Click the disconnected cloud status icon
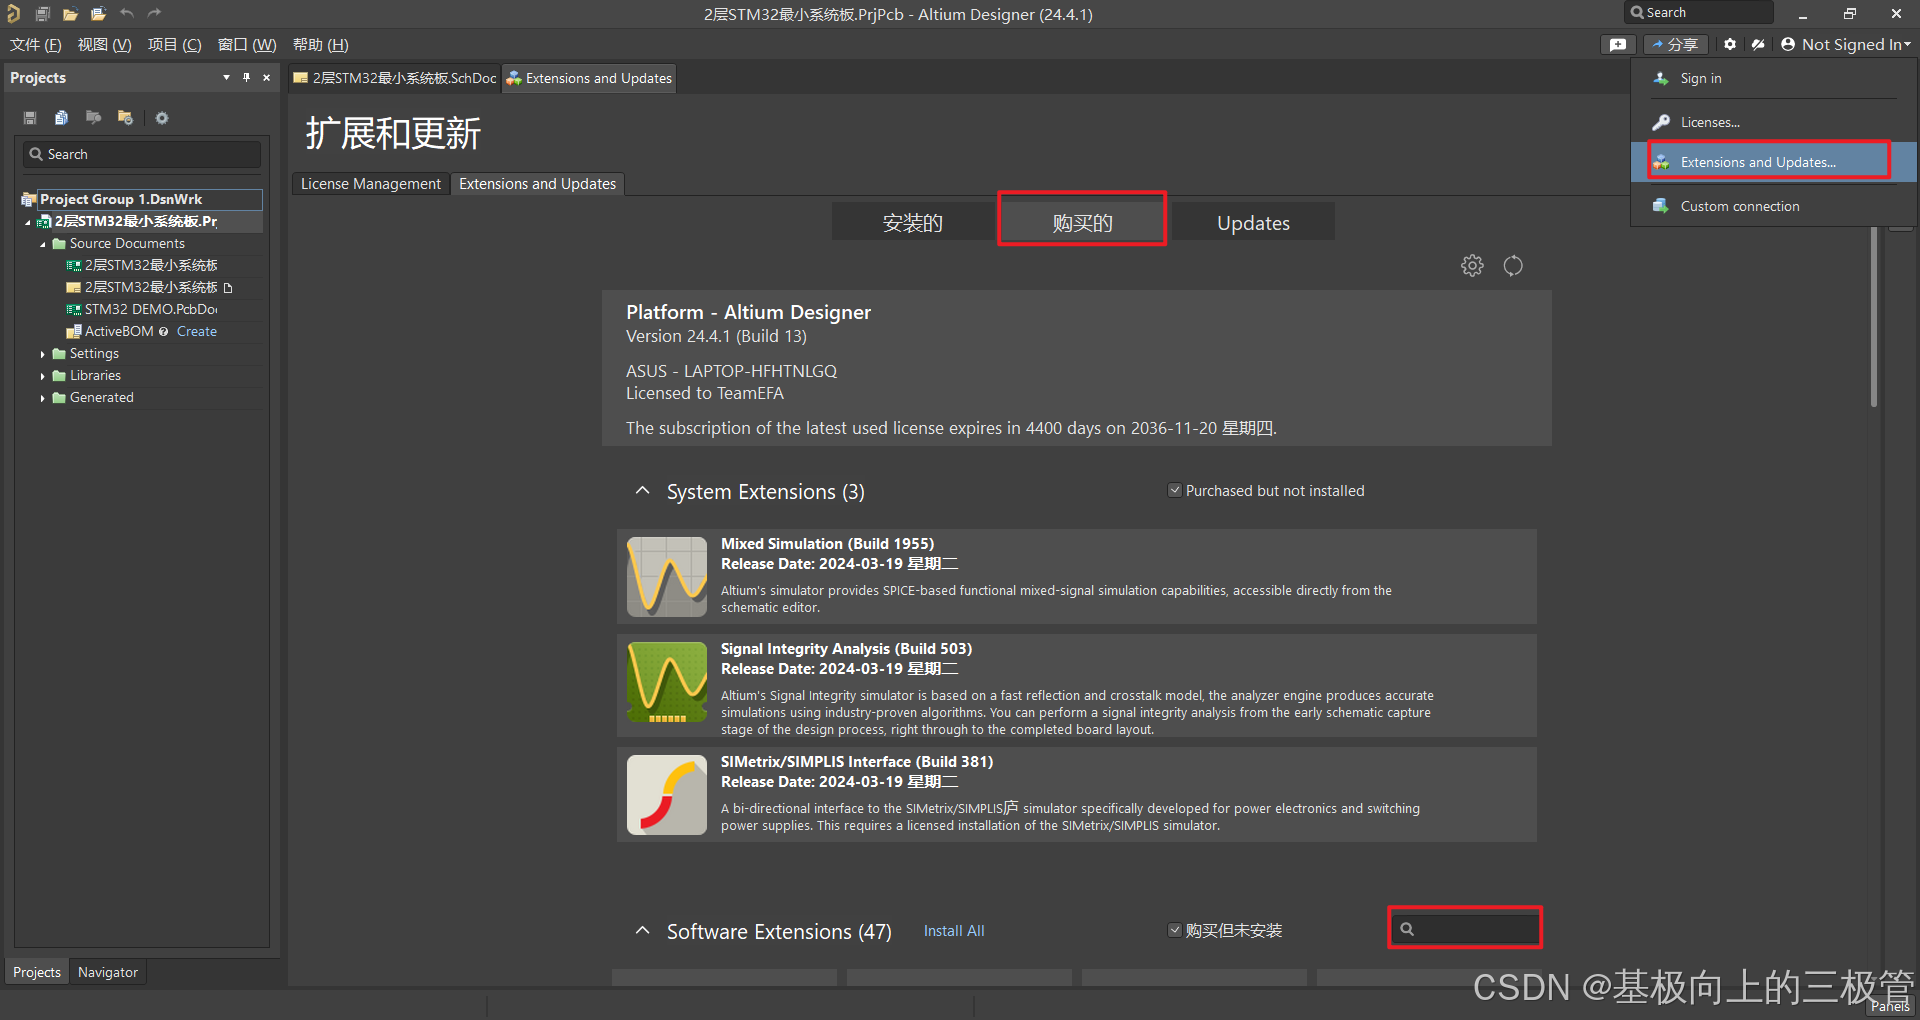 [1758, 45]
